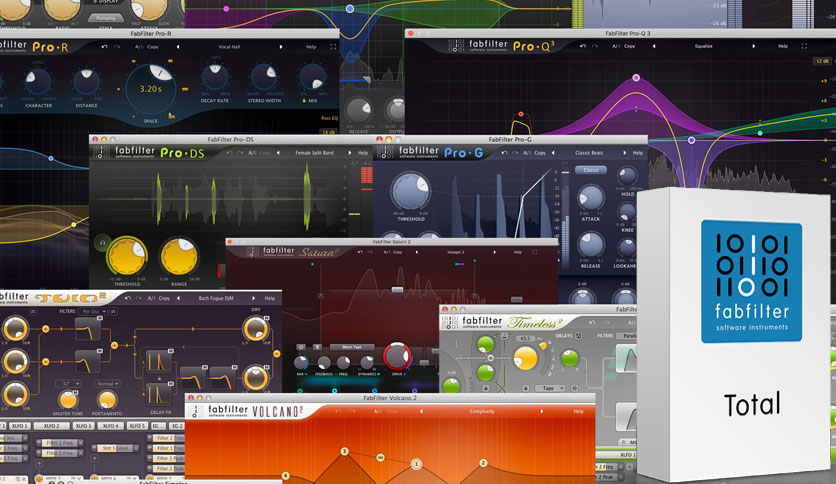Click the Redo arrow in Pro-R header
Image resolution: width=836 pixels, height=484 pixels.
coord(117,47)
